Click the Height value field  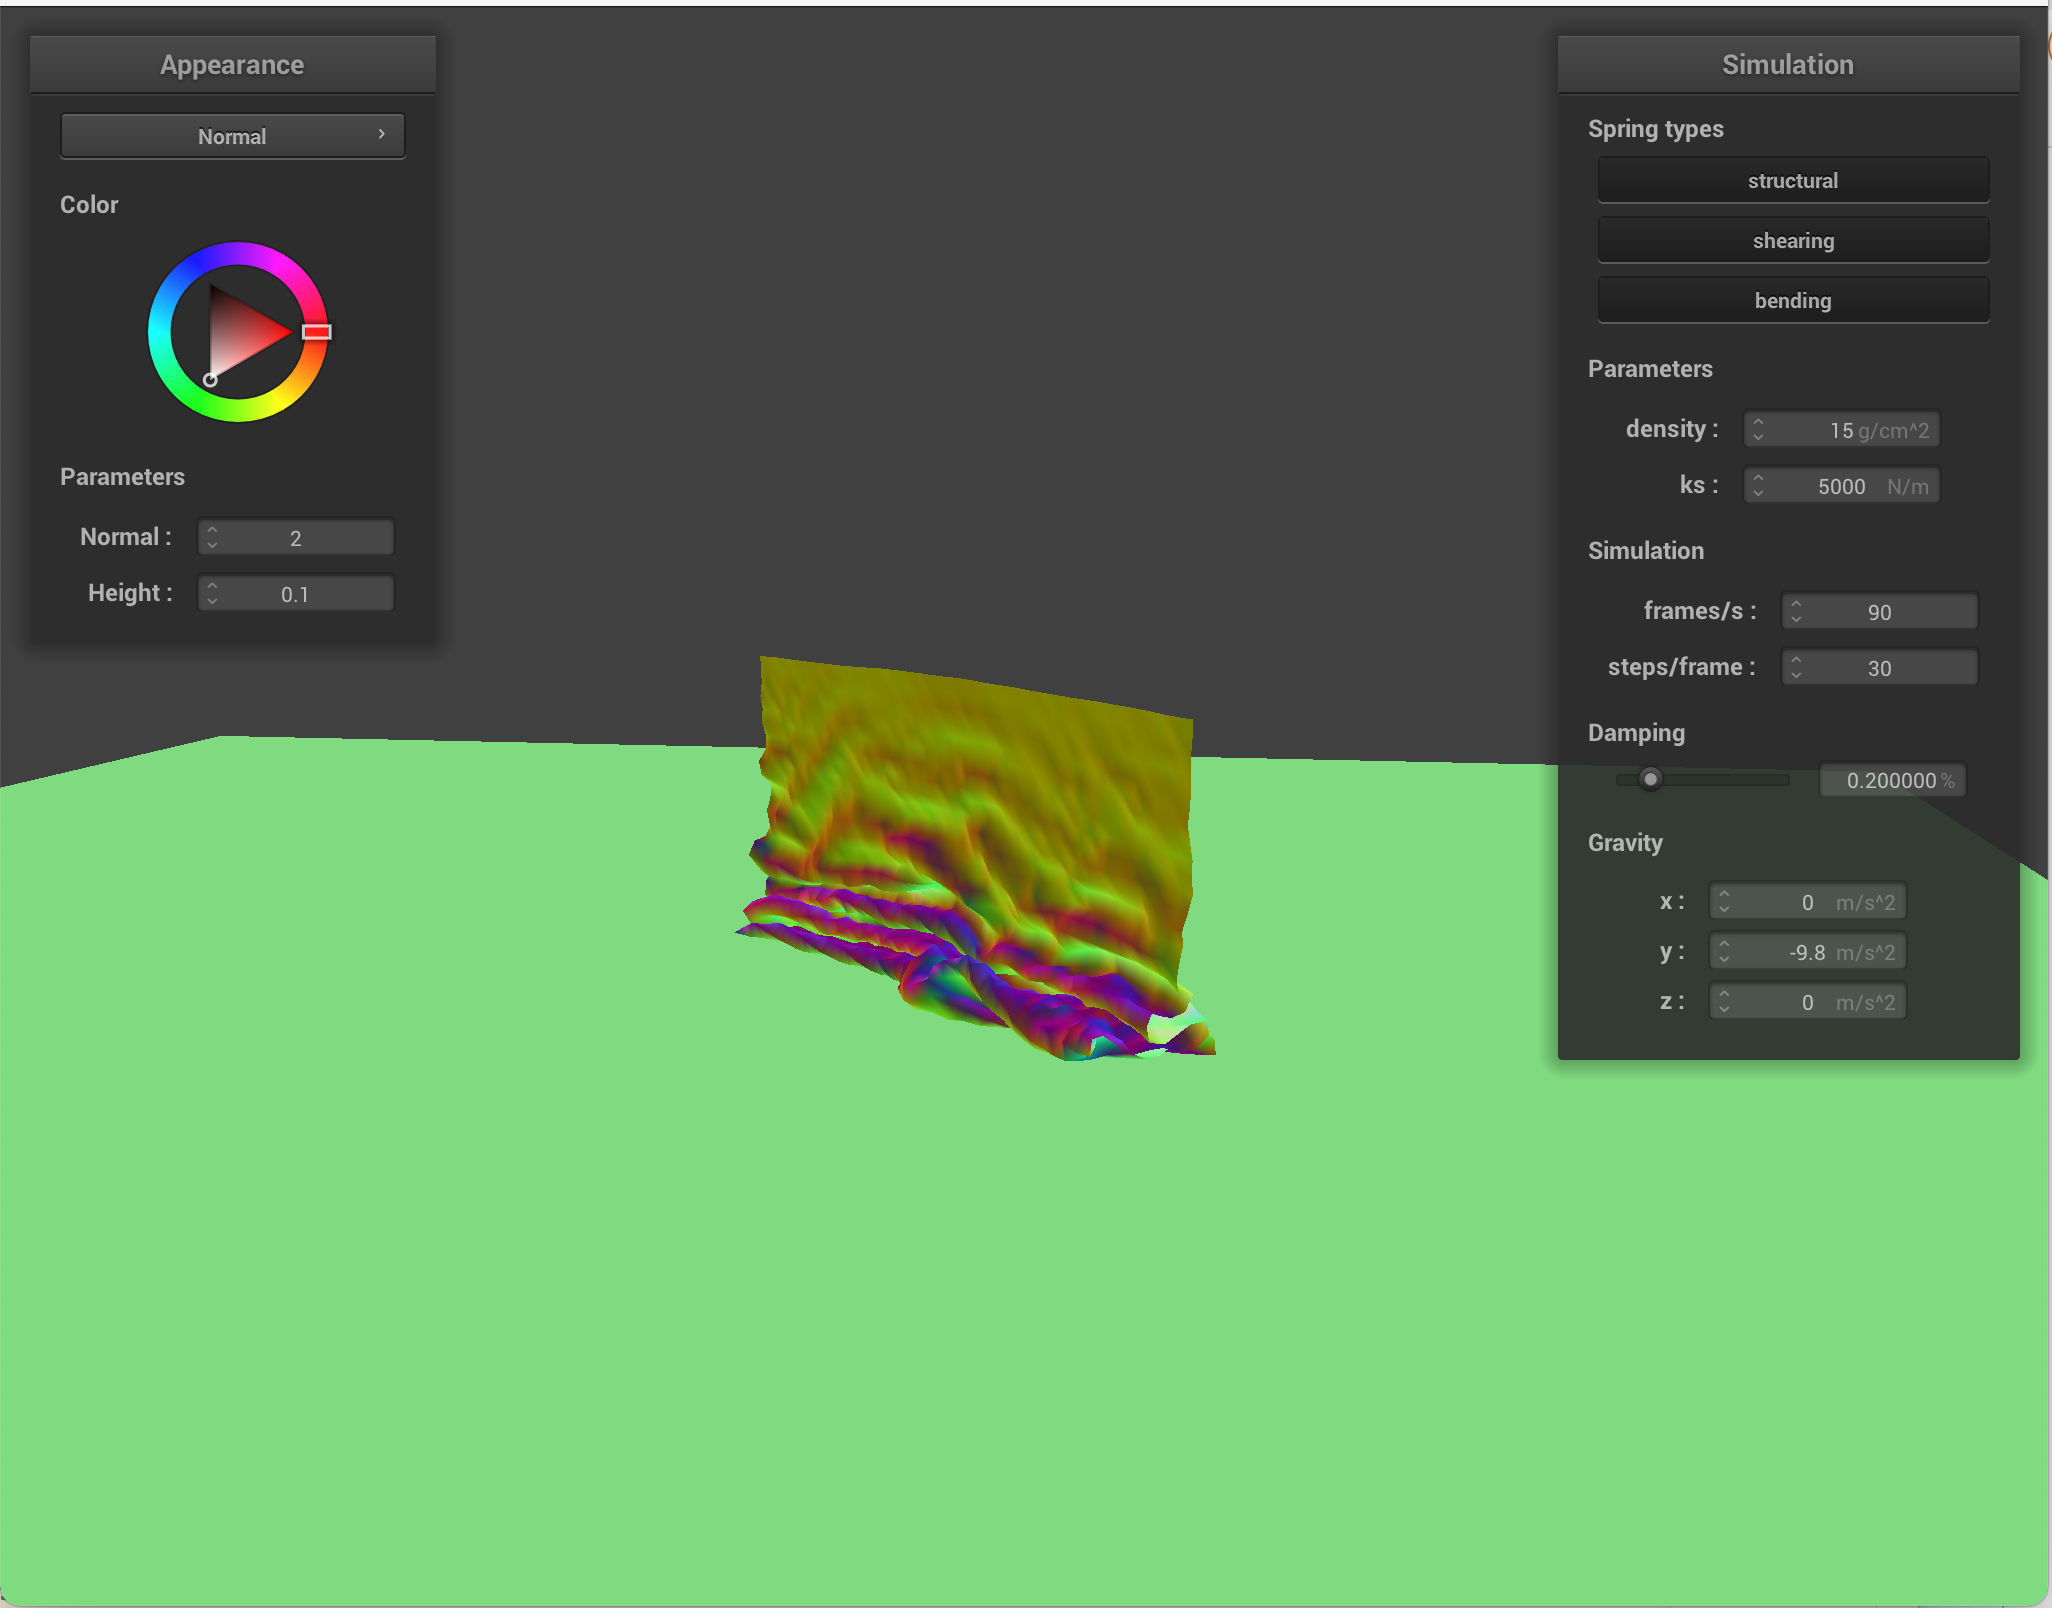pyautogui.click(x=296, y=594)
